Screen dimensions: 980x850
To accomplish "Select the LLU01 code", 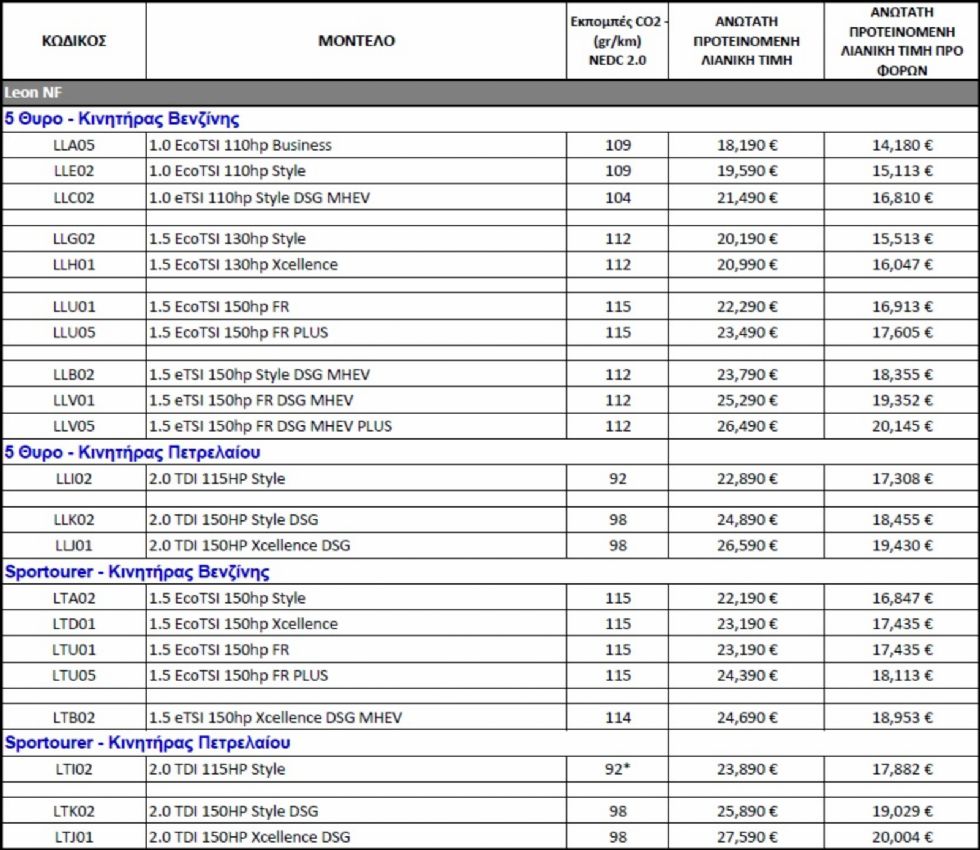I will [x=74, y=307].
